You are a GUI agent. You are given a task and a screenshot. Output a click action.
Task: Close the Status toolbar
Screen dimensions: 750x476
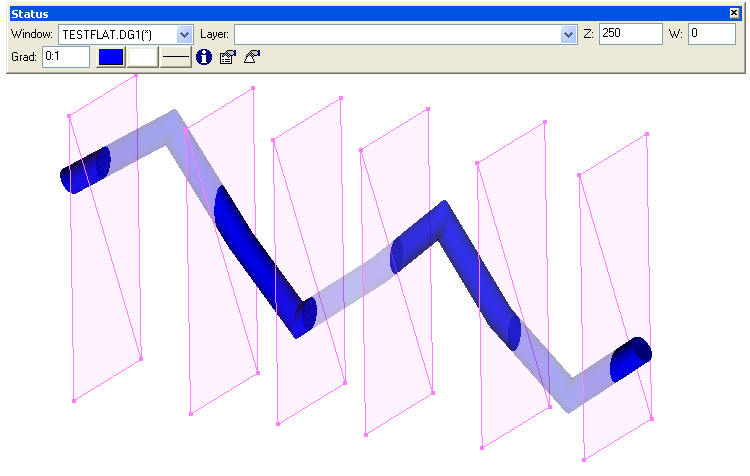point(734,13)
